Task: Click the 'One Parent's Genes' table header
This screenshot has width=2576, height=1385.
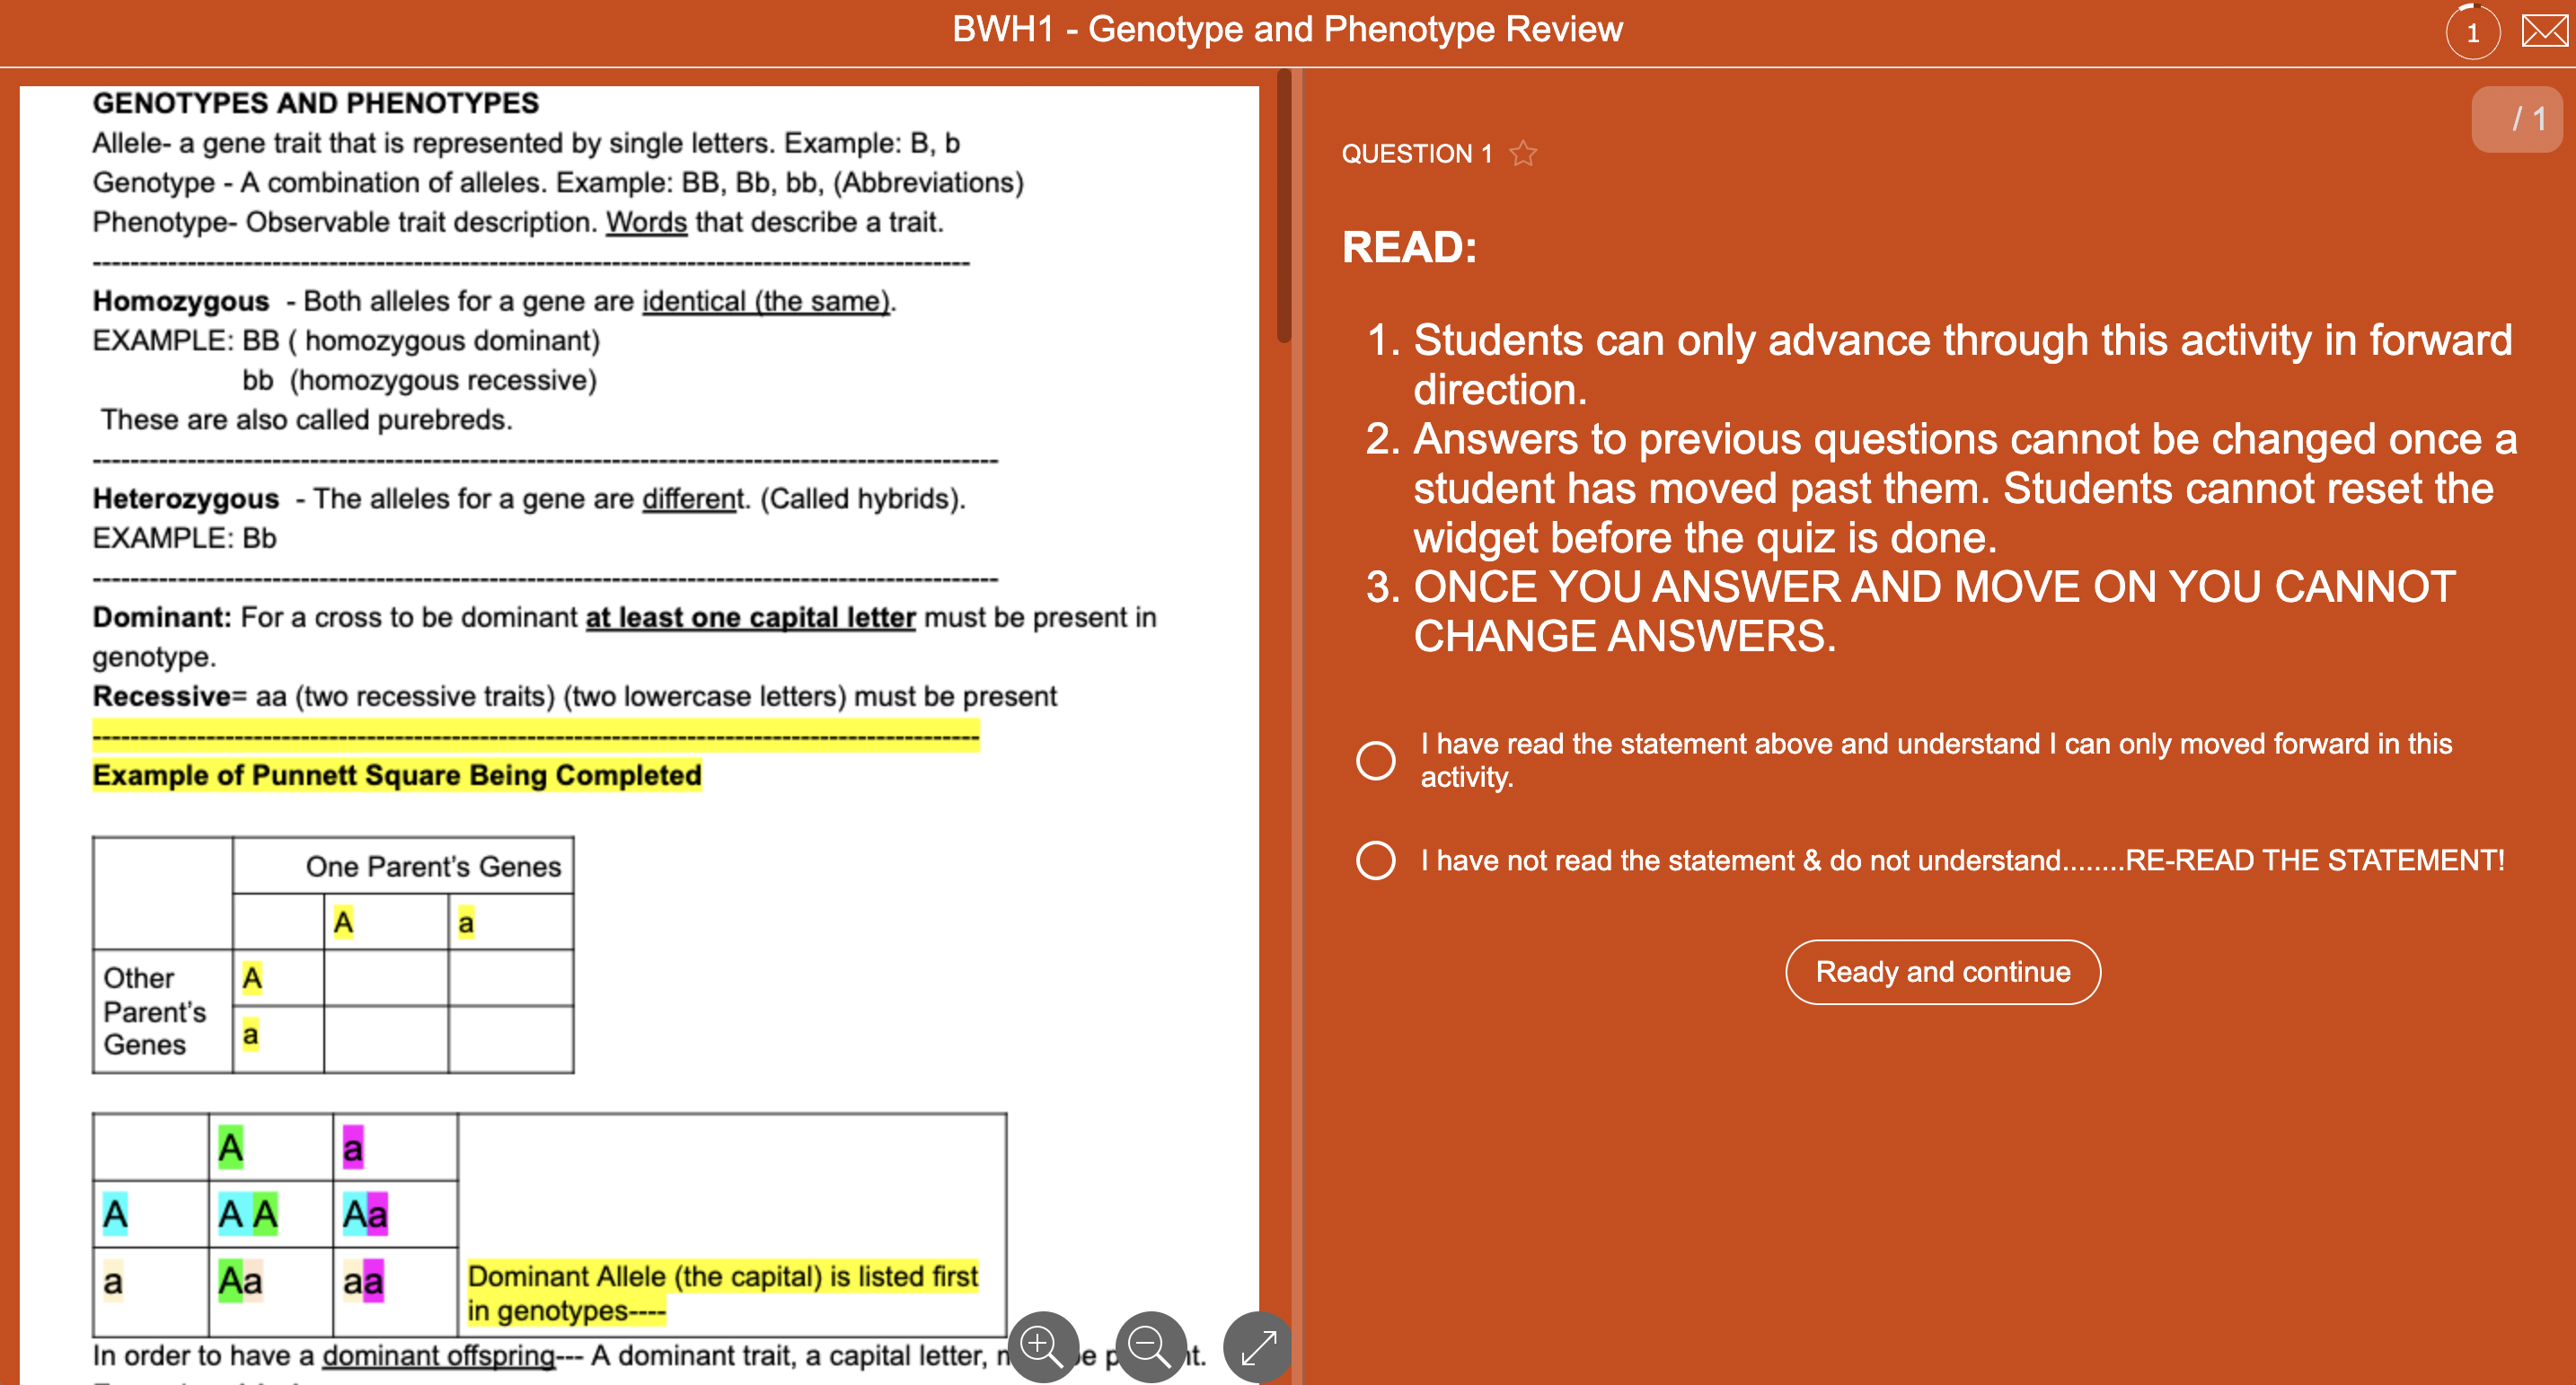Action: coord(433,865)
